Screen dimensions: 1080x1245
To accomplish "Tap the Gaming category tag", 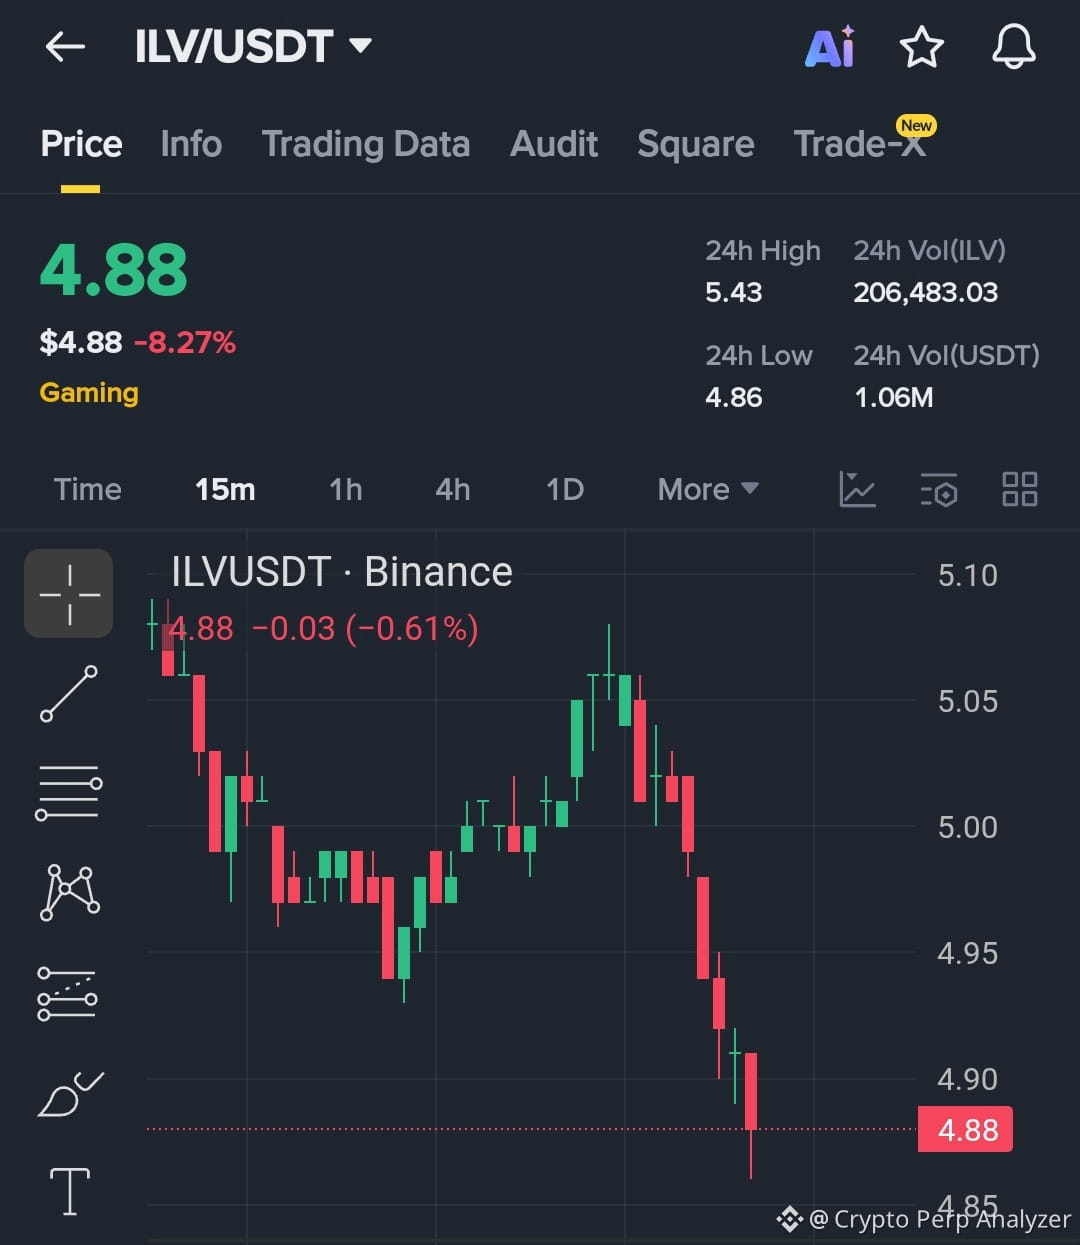I will [89, 392].
